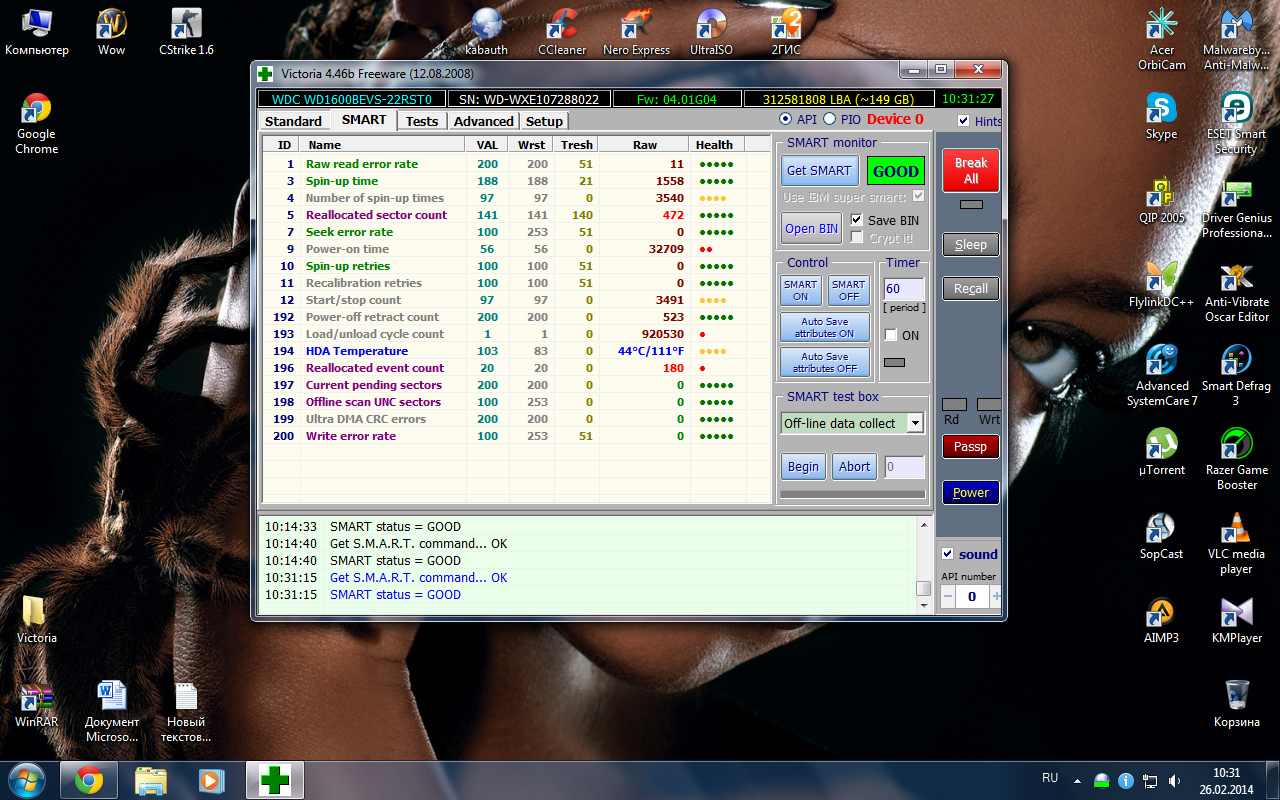1280x800 pixels.
Task: Turn SMART on with SMART ON button
Action: (x=801, y=290)
